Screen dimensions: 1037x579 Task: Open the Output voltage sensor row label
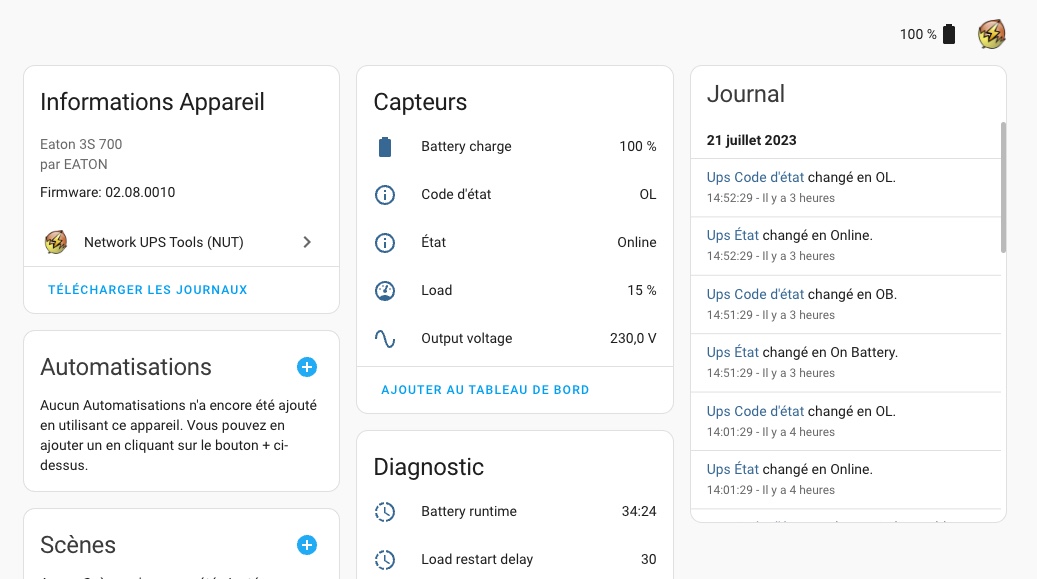point(467,338)
